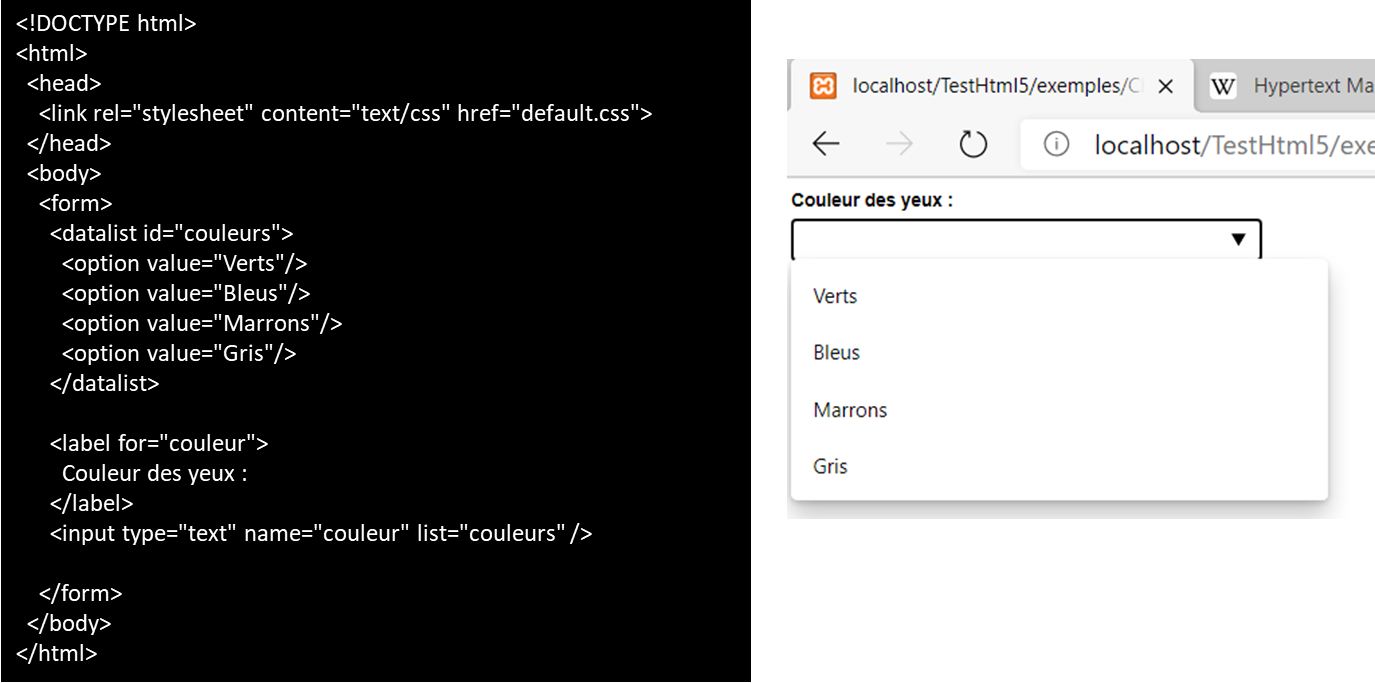Click the datalist id="couleurs" code line
Image resolution: width=1375 pixels, height=683 pixels.
172,233
